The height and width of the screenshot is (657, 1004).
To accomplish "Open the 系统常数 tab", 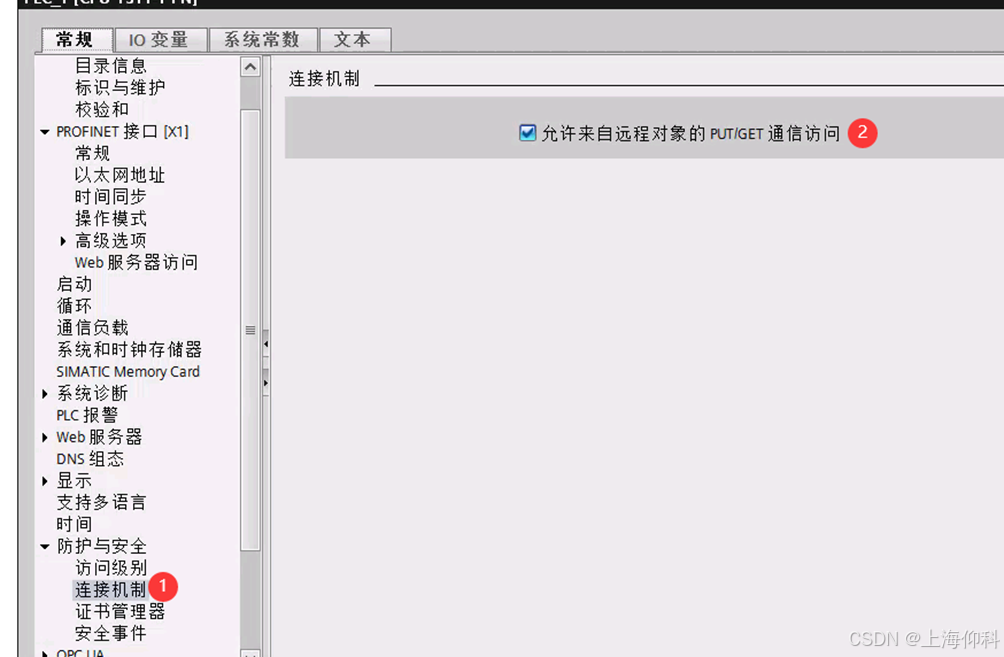I will click(262, 39).
